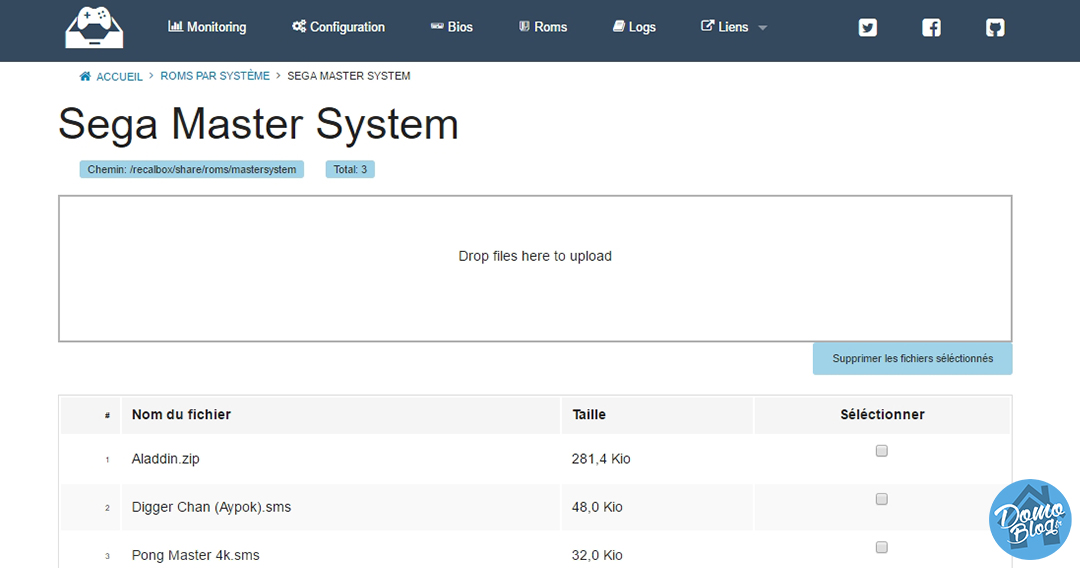1080x568 pixels.
Task: Click the Séléctionner column header
Action: pyautogui.click(x=882, y=414)
